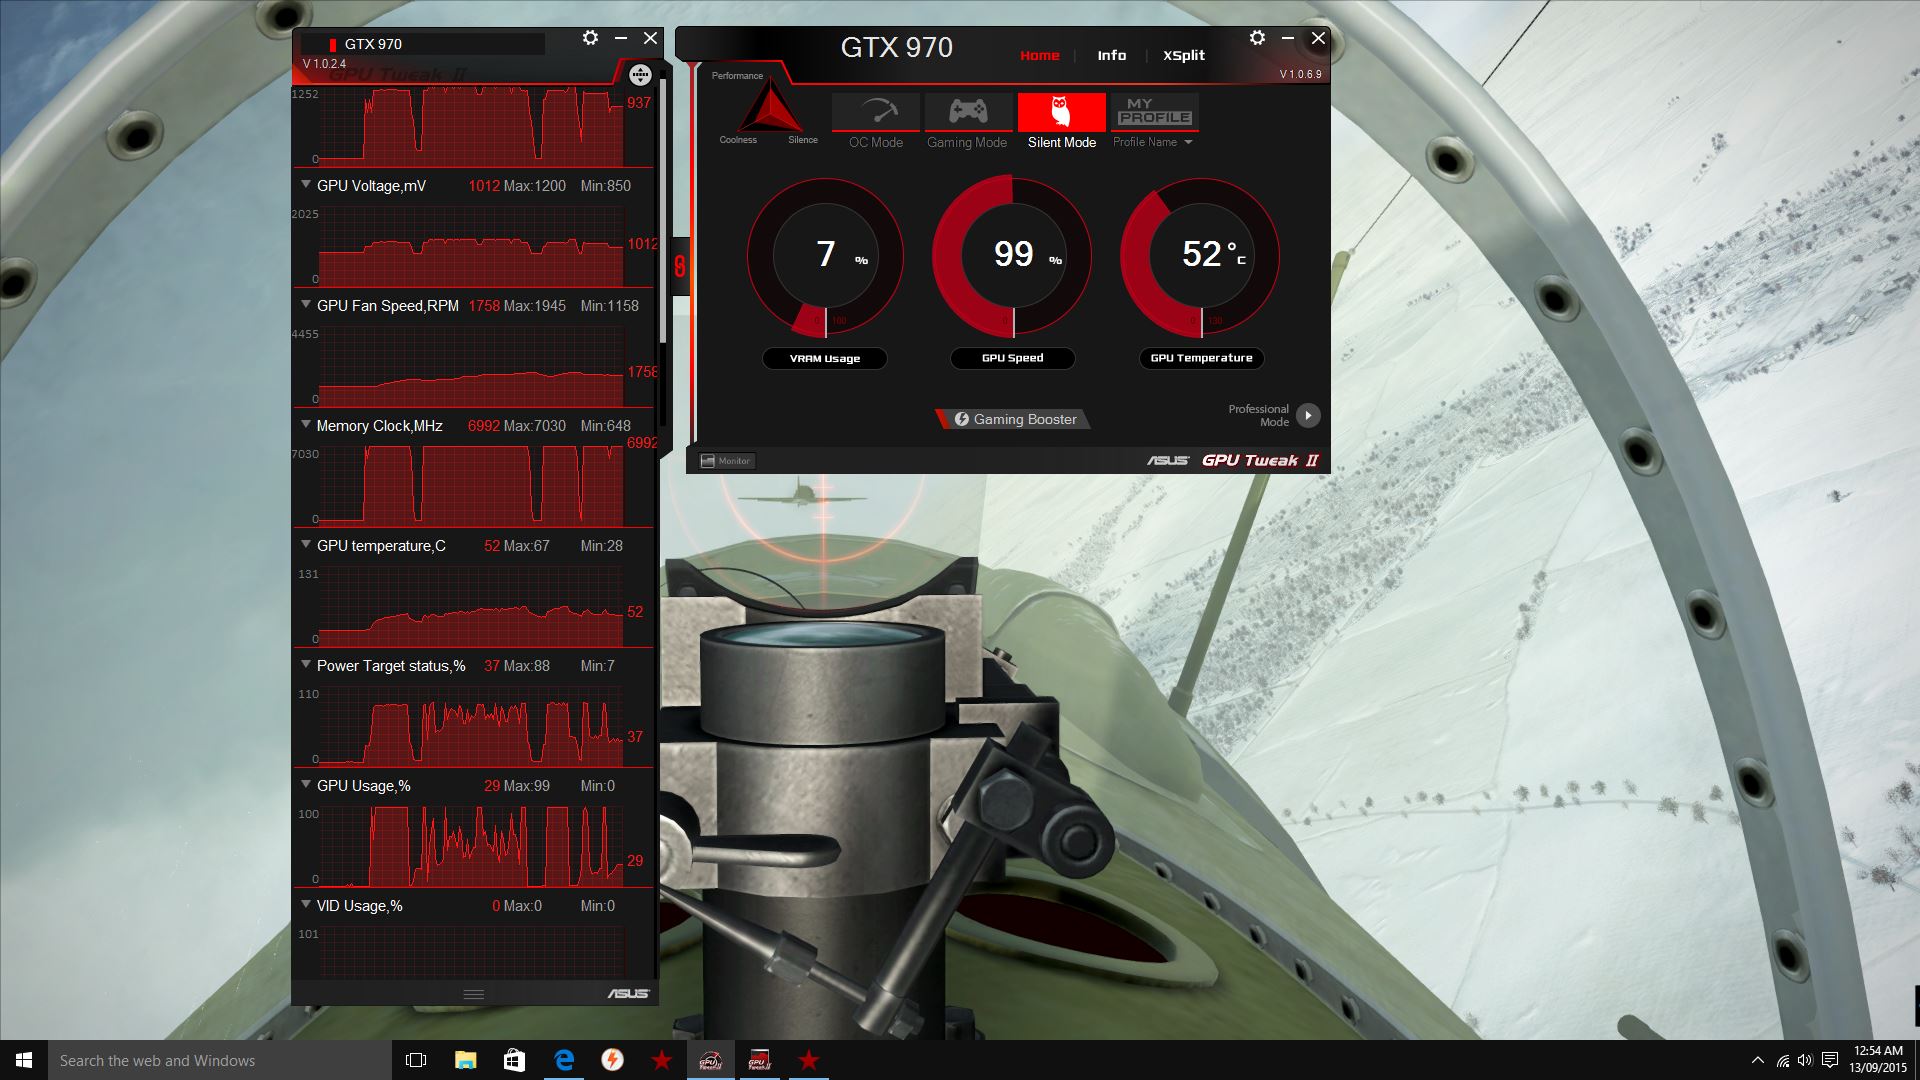
Task: Click the GPU Temperature 52° gauge dial
Action: click(1200, 257)
